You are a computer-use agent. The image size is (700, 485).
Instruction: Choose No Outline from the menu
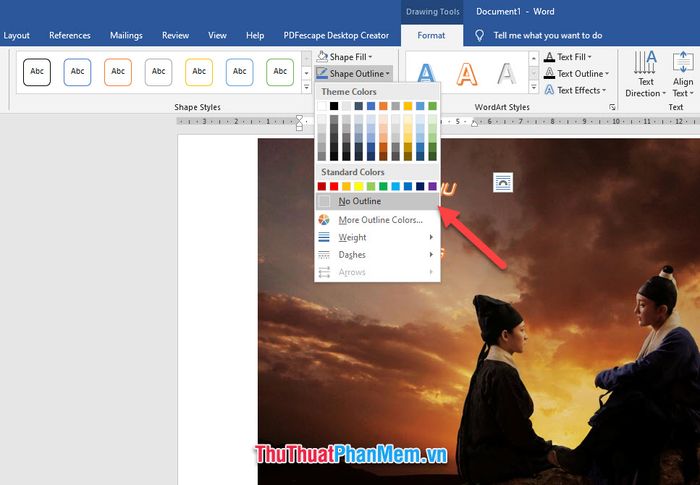click(x=377, y=201)
